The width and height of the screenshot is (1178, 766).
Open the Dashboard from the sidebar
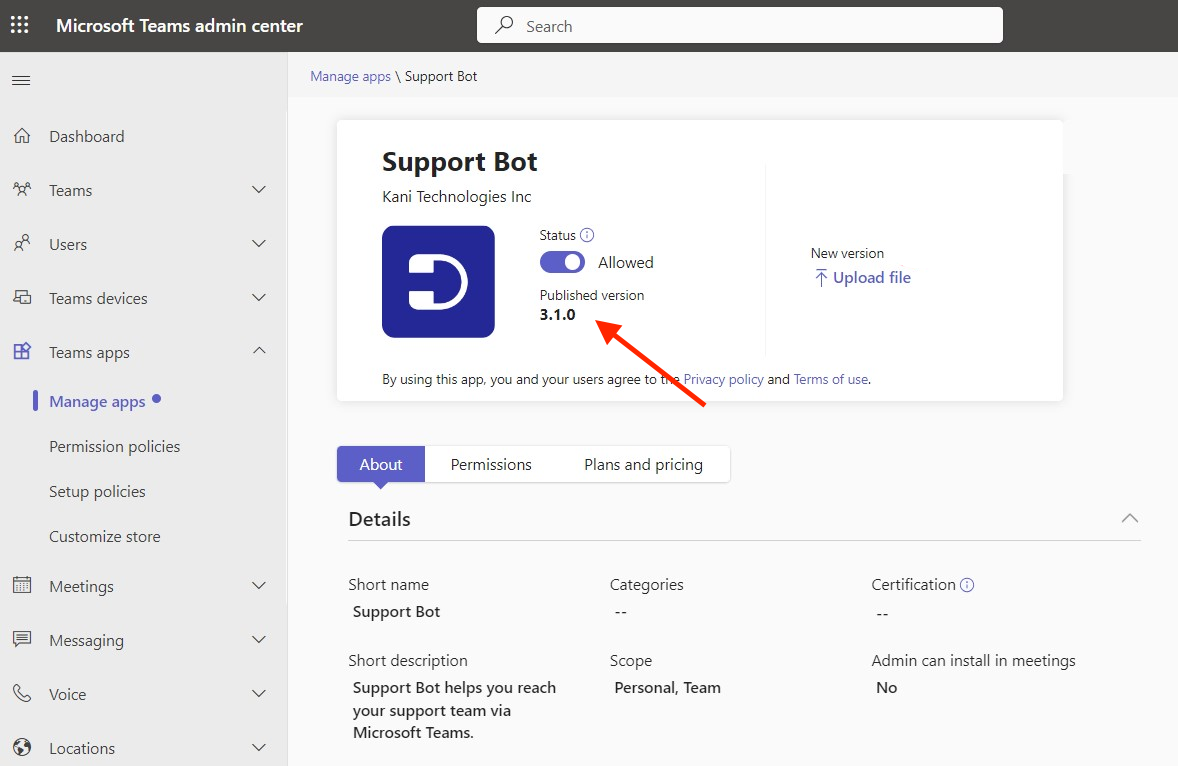point(86,136)
